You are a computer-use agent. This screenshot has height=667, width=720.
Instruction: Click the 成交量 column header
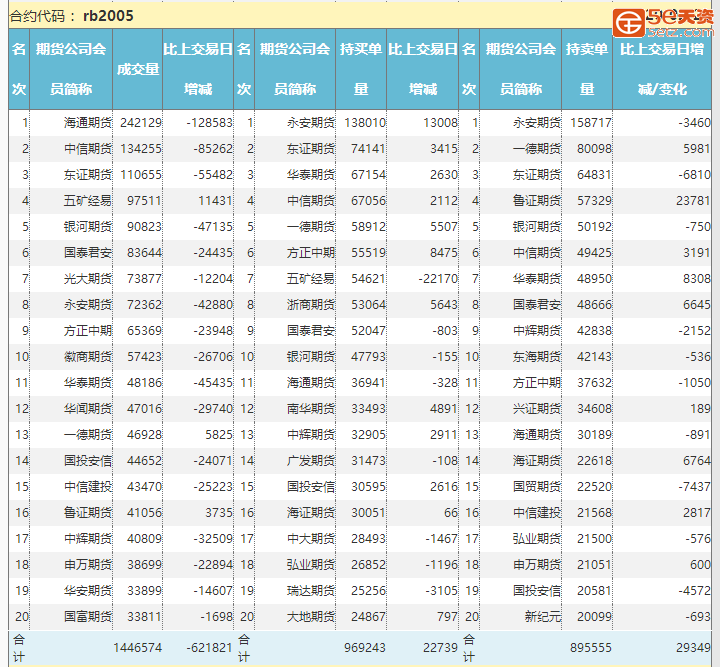coord(138,69)
